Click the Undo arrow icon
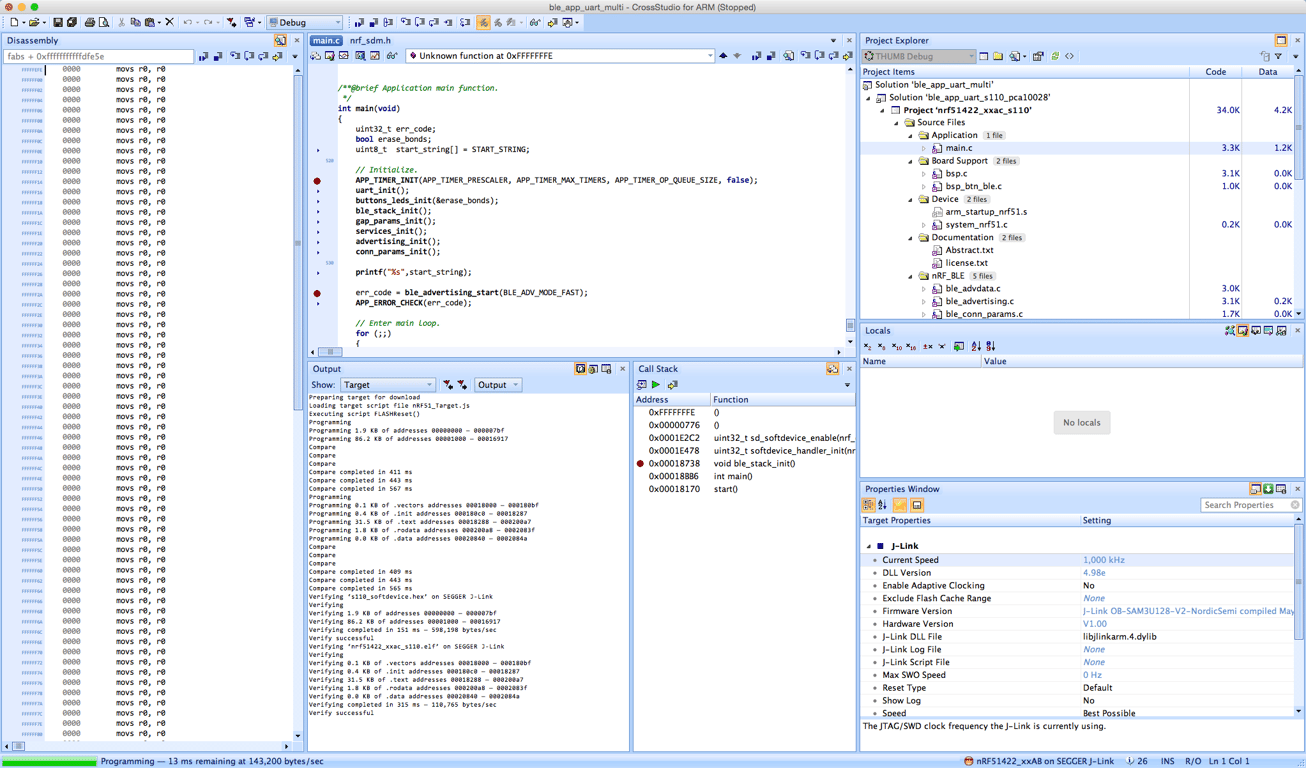The height and width of the screenshot is (768, 1306). click(x=187, y=22)
